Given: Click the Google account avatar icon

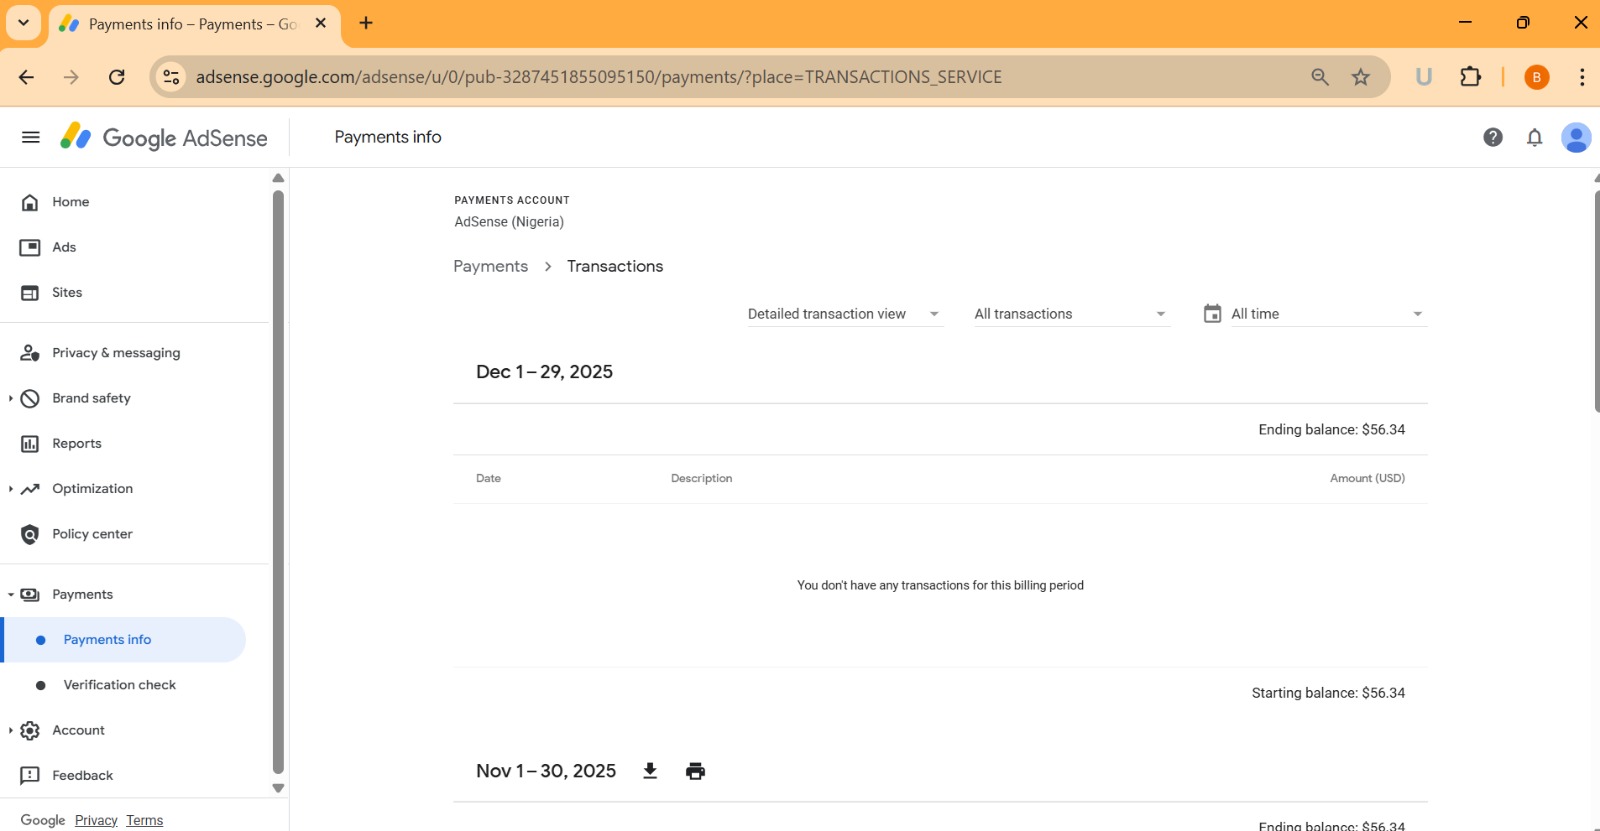Looking at the screenshot, I should click(x=1575, y=137).
